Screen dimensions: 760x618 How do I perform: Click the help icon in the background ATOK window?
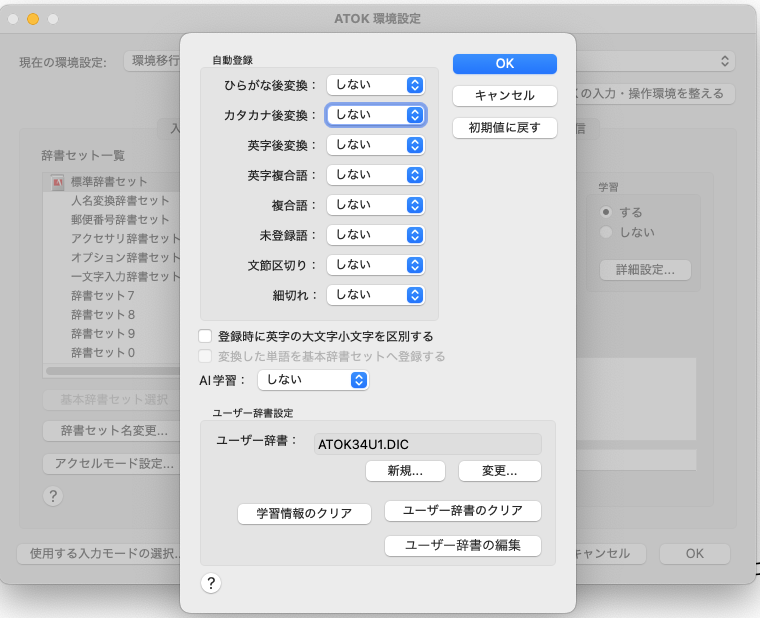tap(53, 496)
